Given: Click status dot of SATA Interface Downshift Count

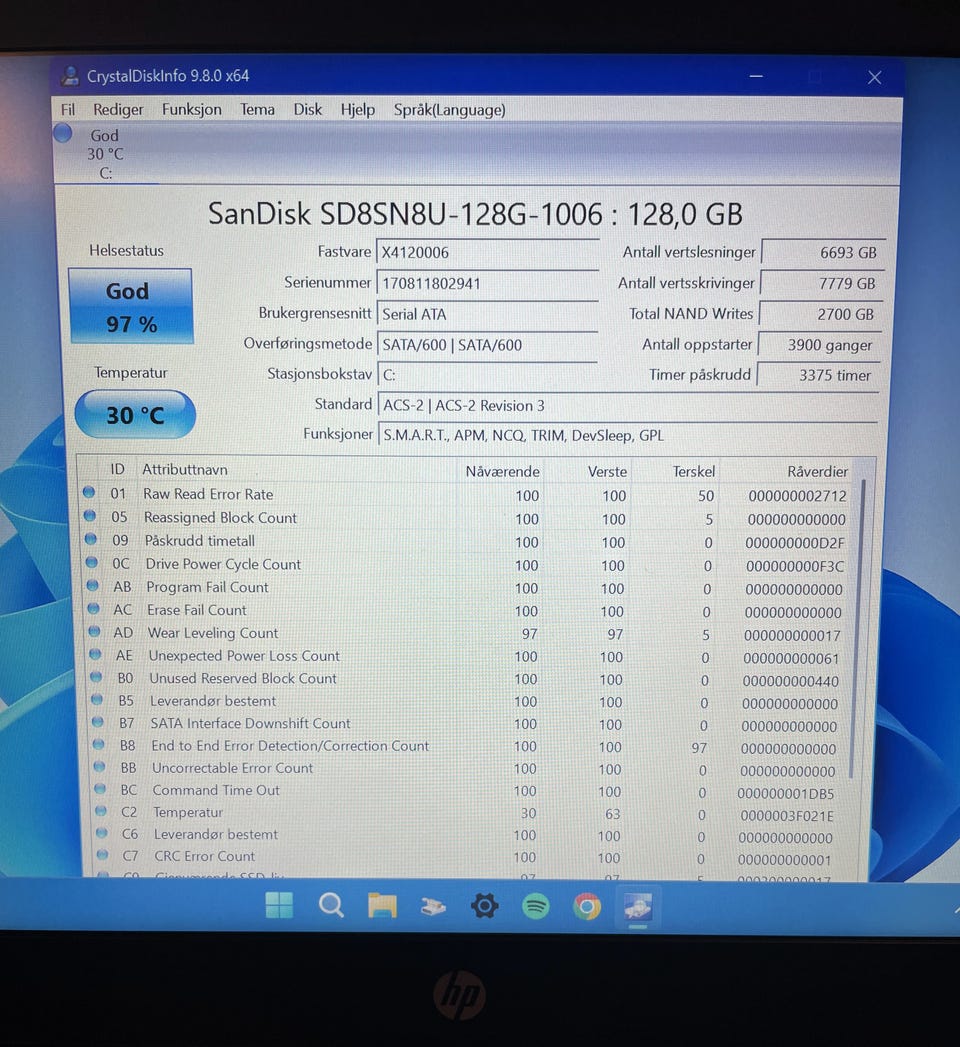Looking at the screenshot, I should pos(97,722).
